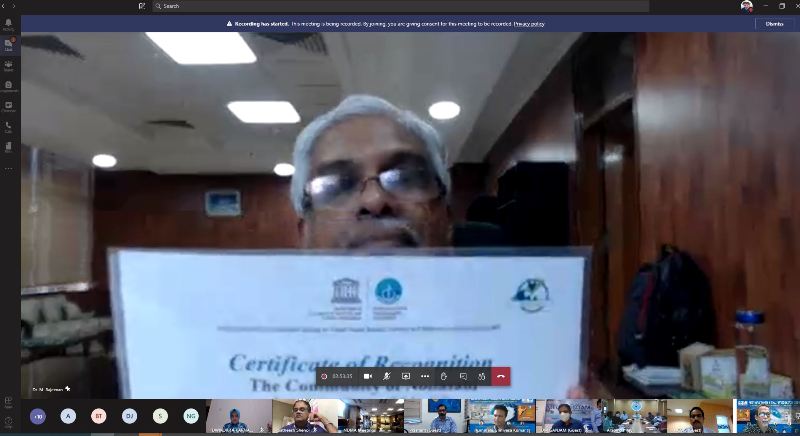Image resolution: width=800 pixels, height=436 pixels.
Task: Click the red recording indicator
Action: 324,376
